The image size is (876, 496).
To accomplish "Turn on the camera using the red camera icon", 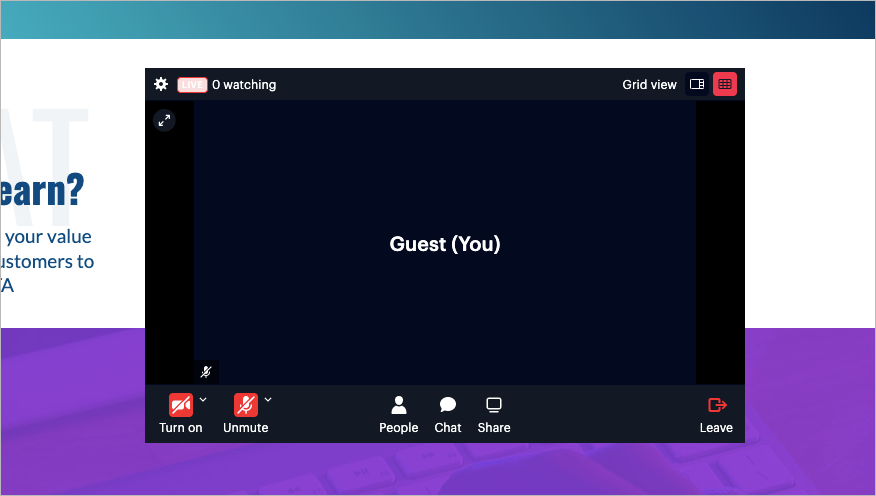I will [x=180, y=405].
